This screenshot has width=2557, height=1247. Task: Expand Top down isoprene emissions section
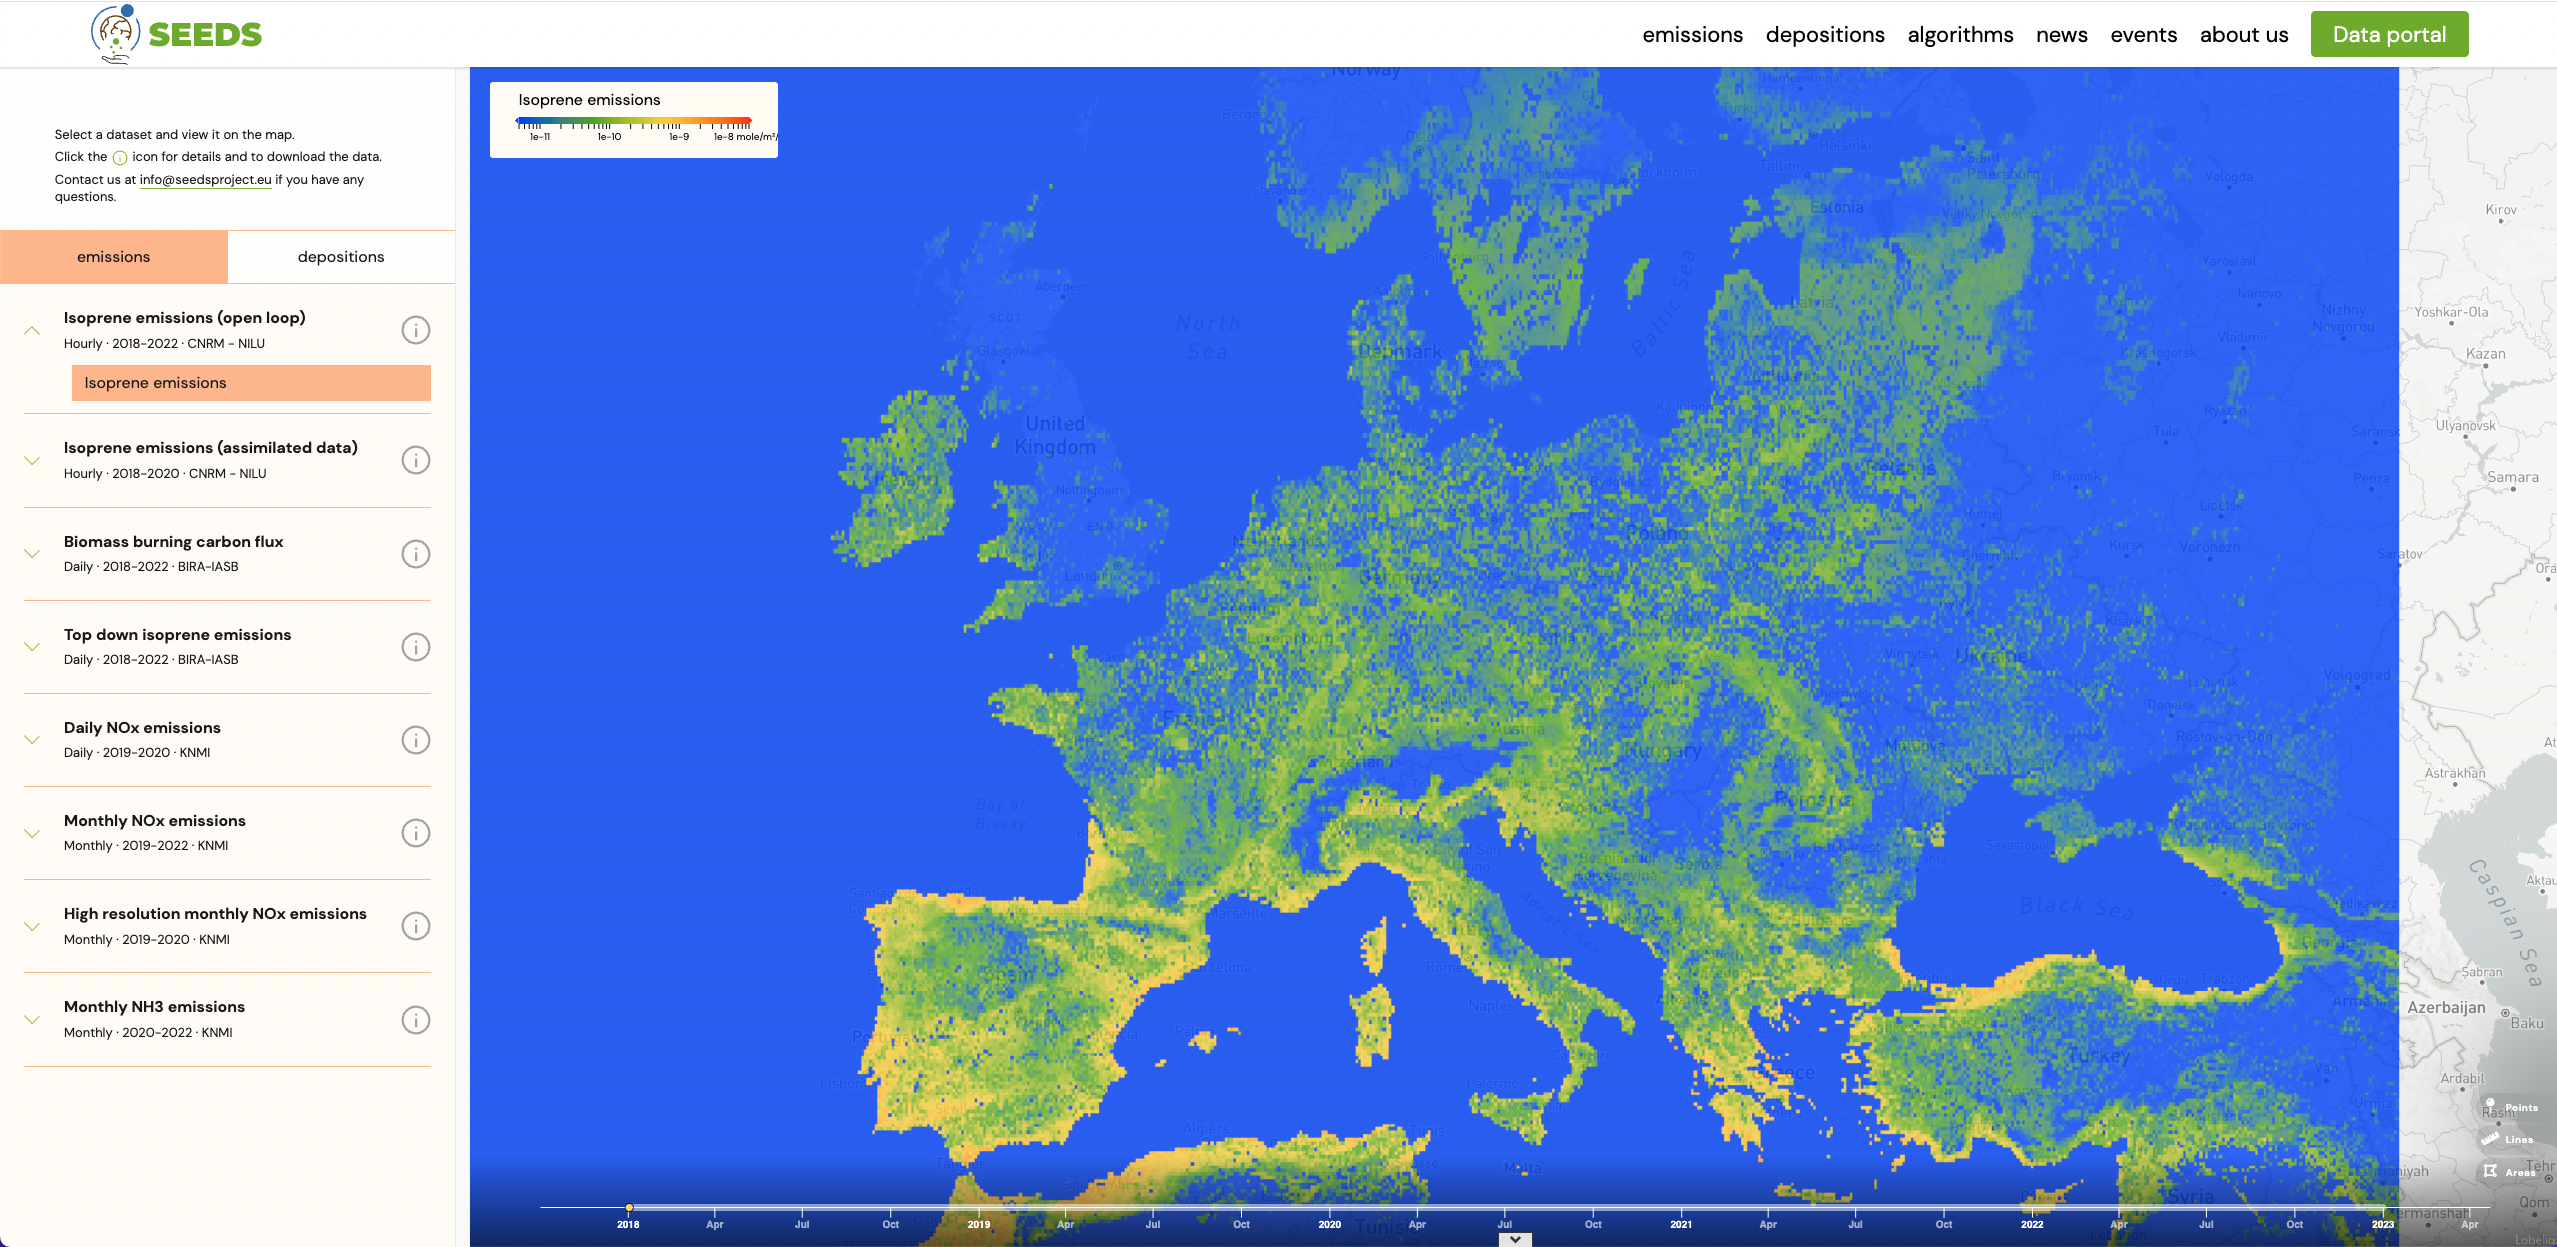32,647
